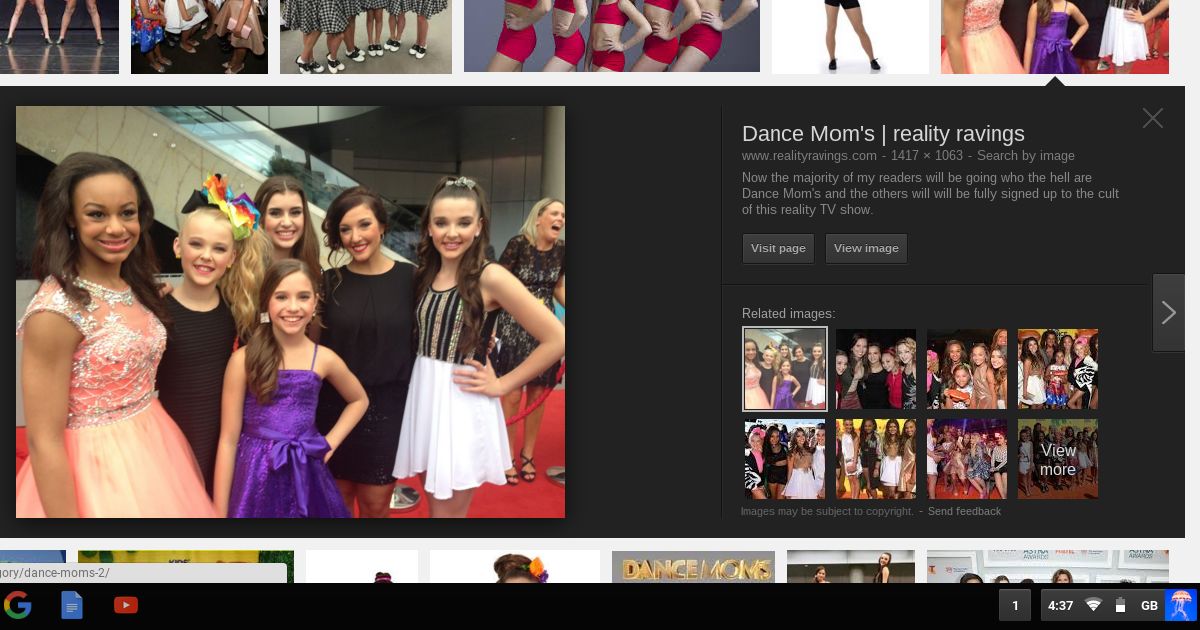Select the GB keyboard layout indicator
The width and height of the screenshot is (1200, 630).
click(x=1149, y=605)
